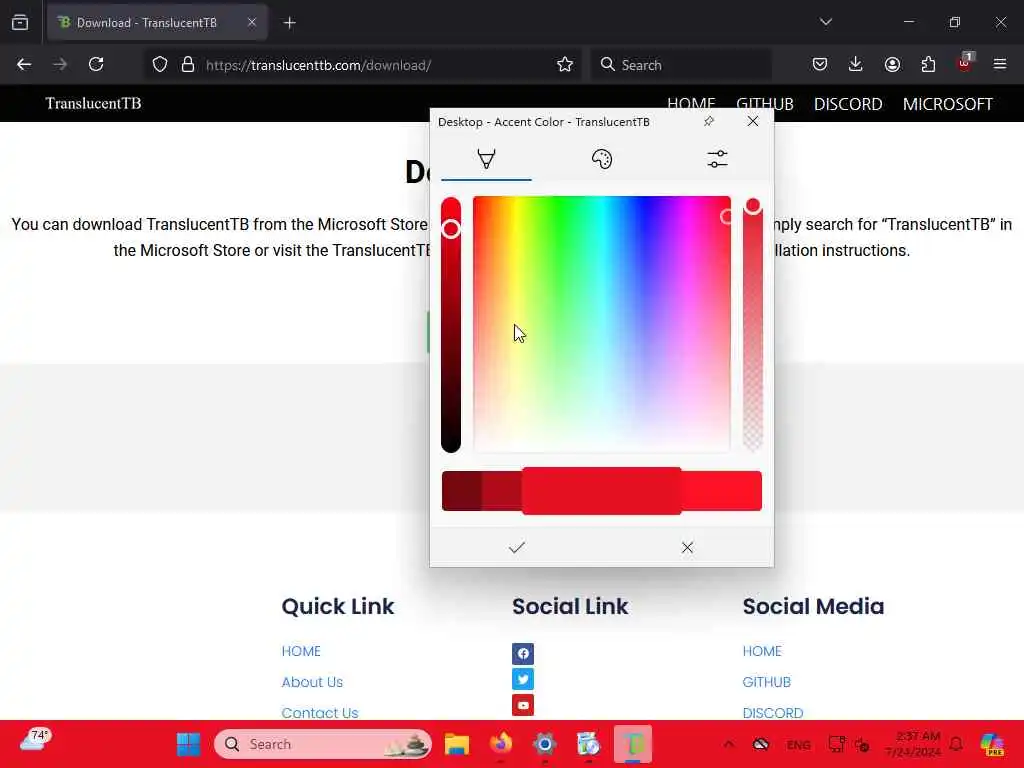Viewport: 1024px width, 768px height.
Task: Click the TranslucentTB site logo
Action: pyautogui.click(x=93, y=103)
